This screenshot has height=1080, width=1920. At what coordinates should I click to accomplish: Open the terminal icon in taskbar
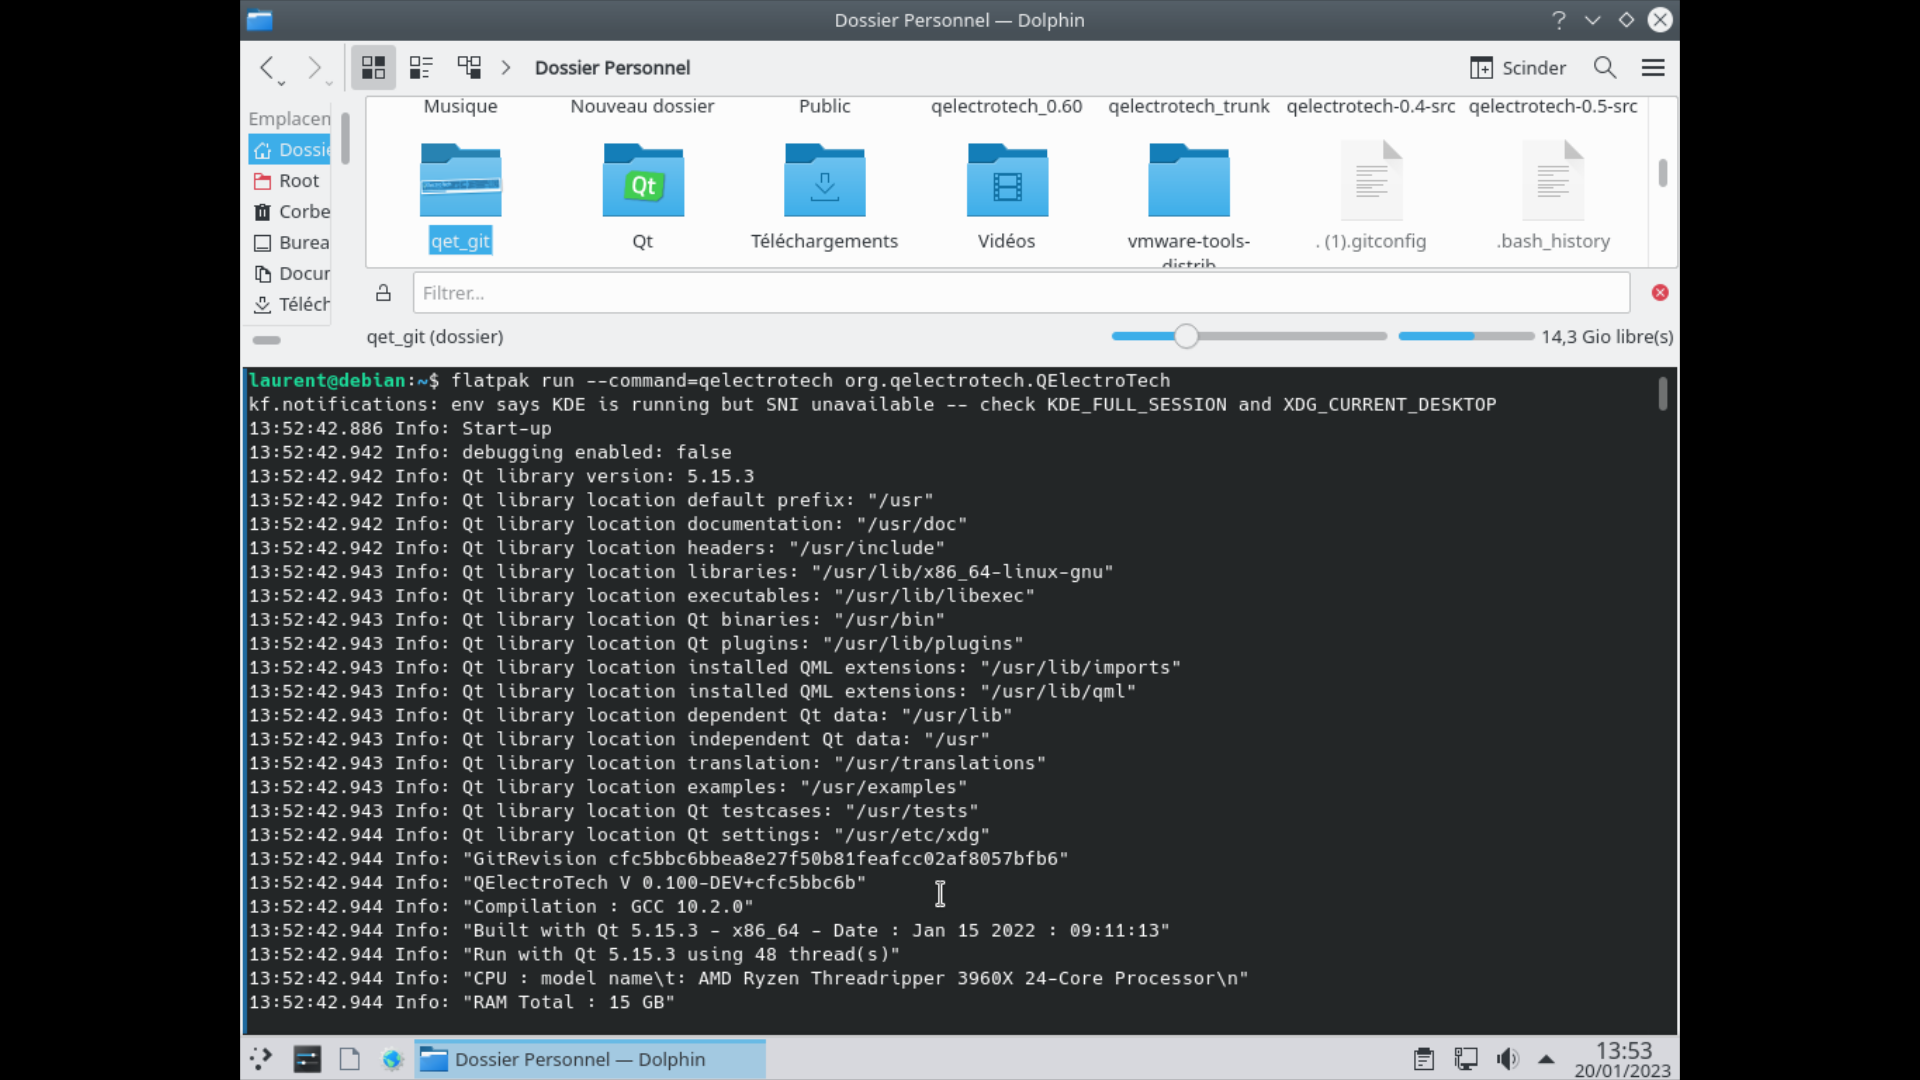(306, 1059)
